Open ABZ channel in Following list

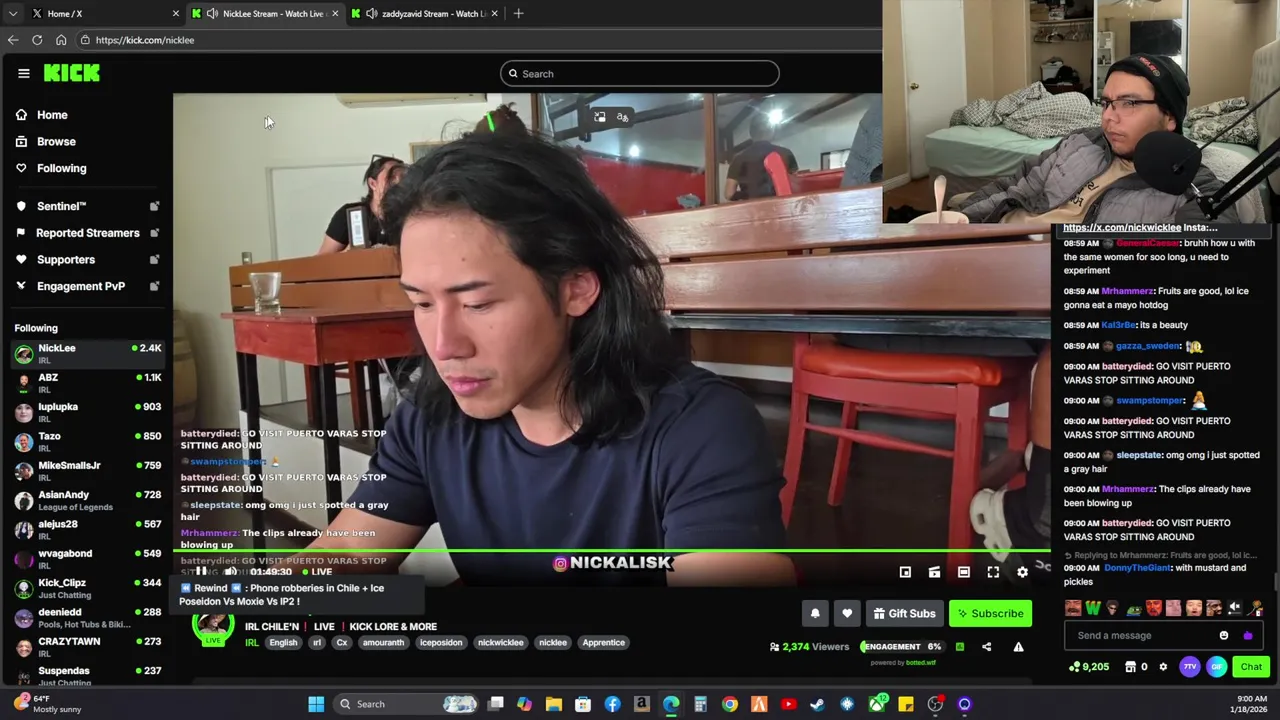[88, 382]
